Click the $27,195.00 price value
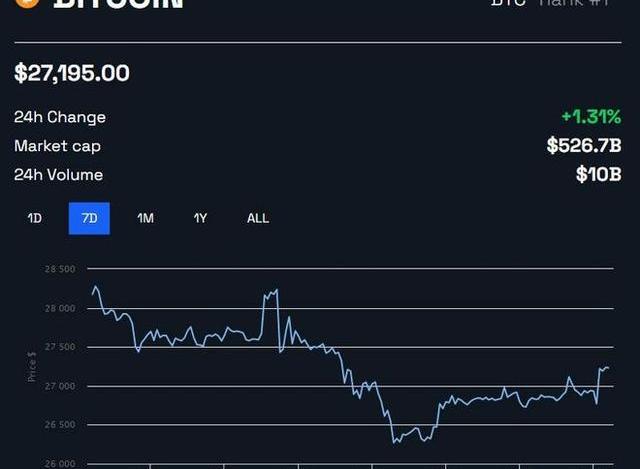 pos(72,73)
